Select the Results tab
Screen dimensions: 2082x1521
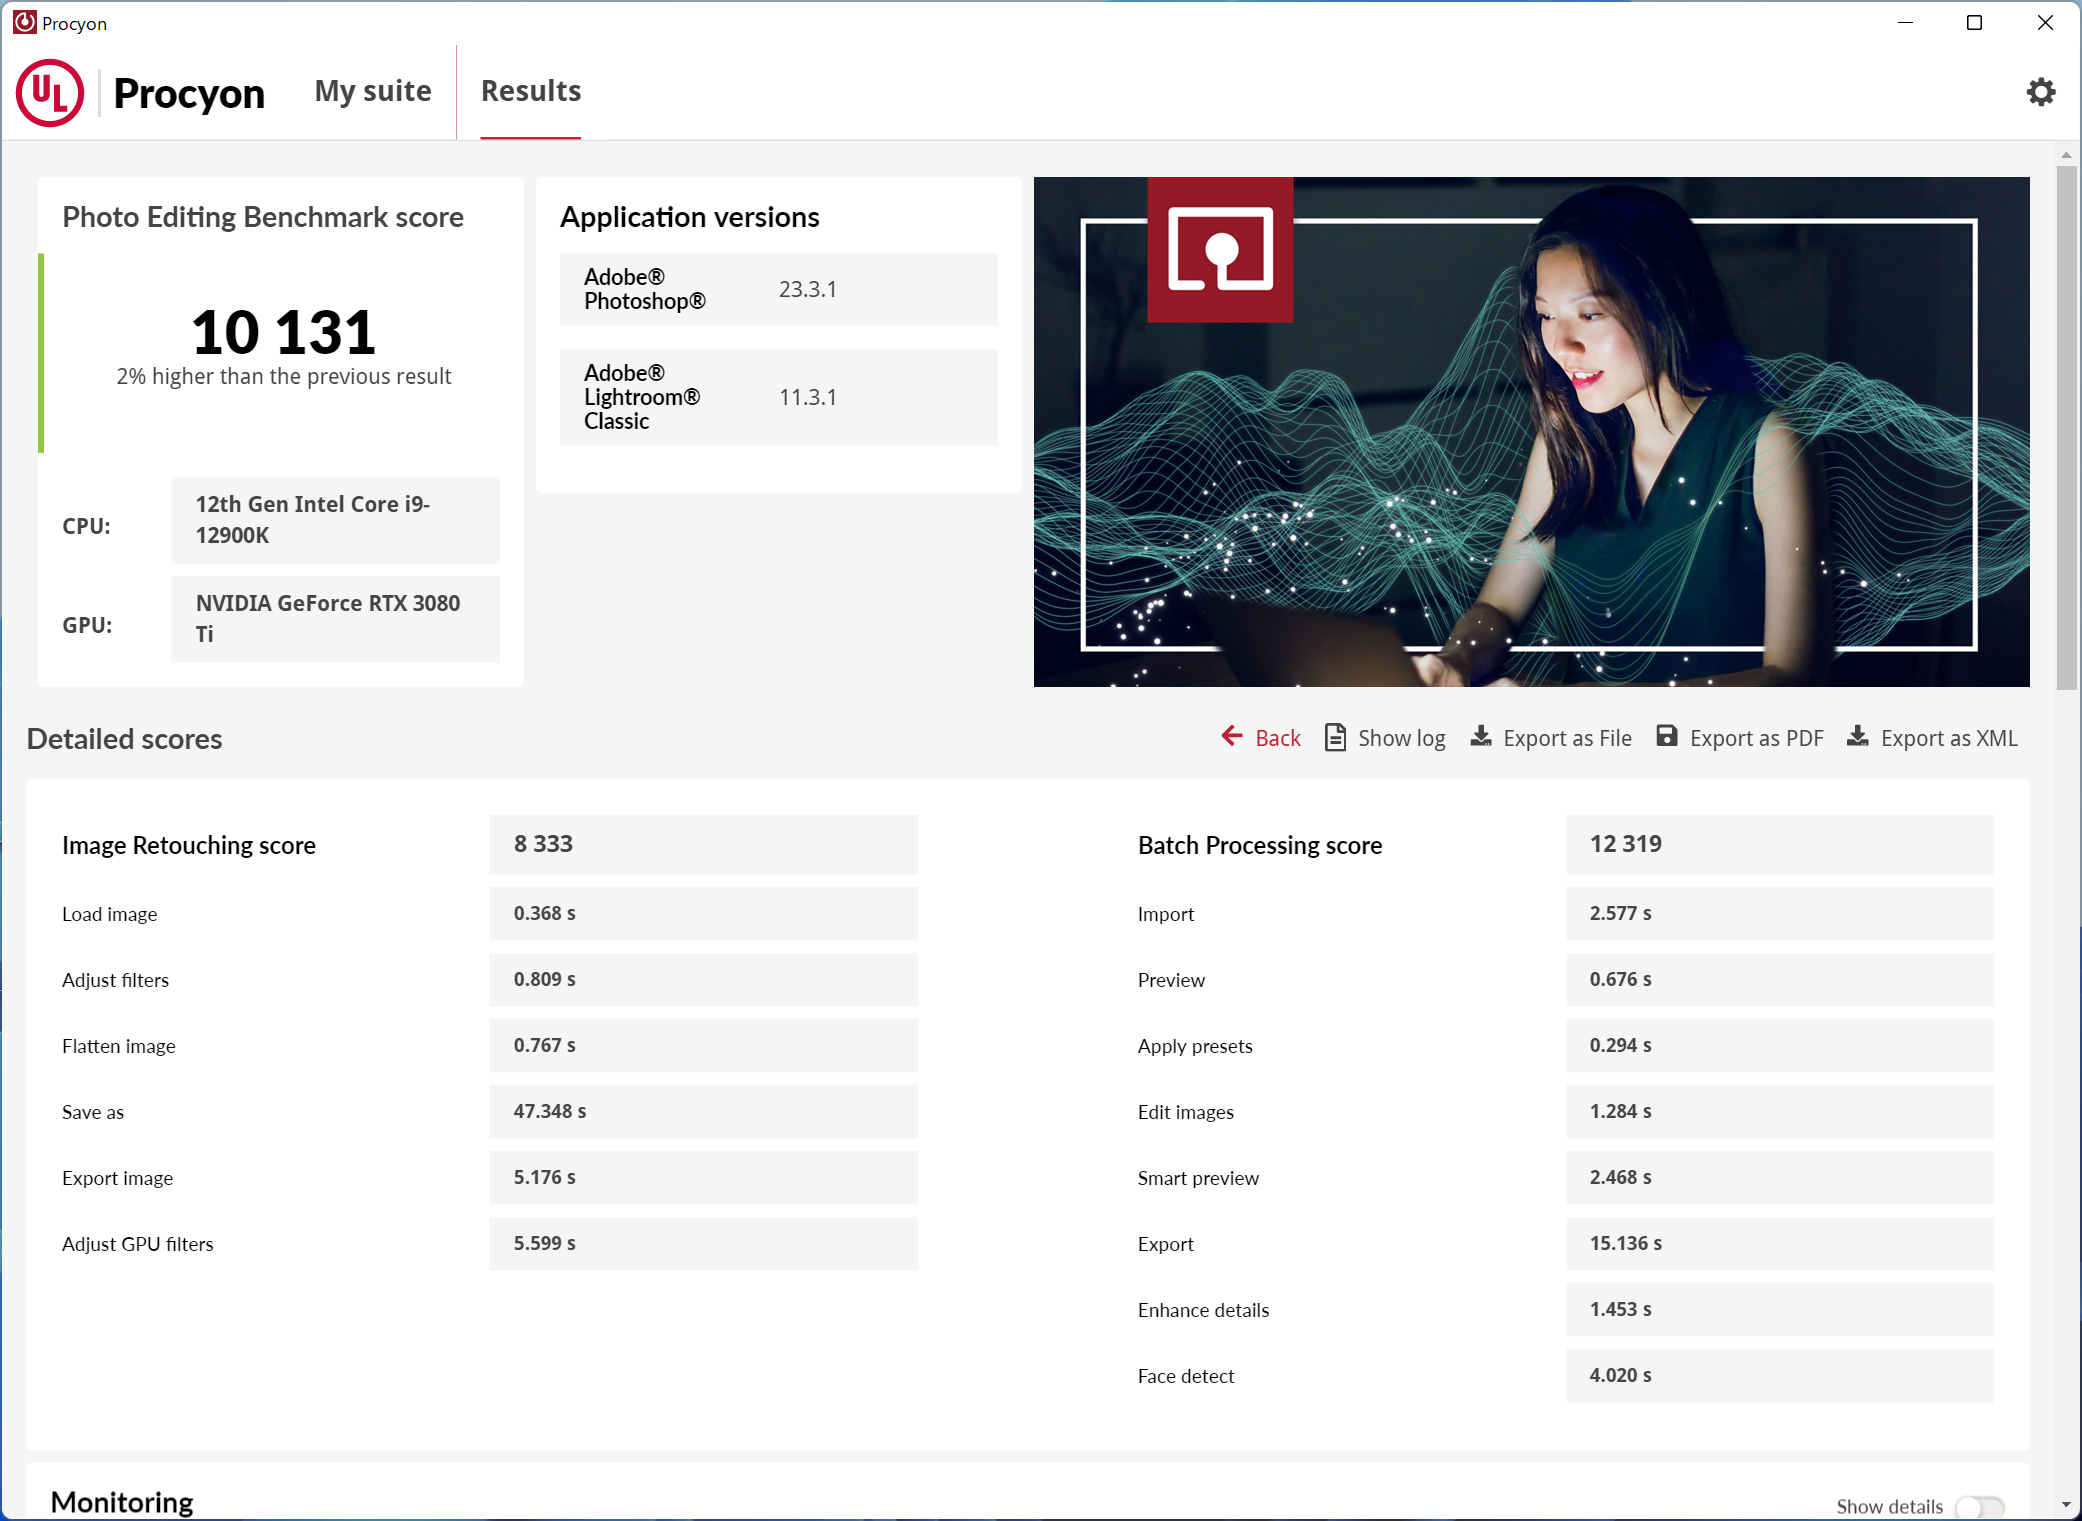click(530, 91)
